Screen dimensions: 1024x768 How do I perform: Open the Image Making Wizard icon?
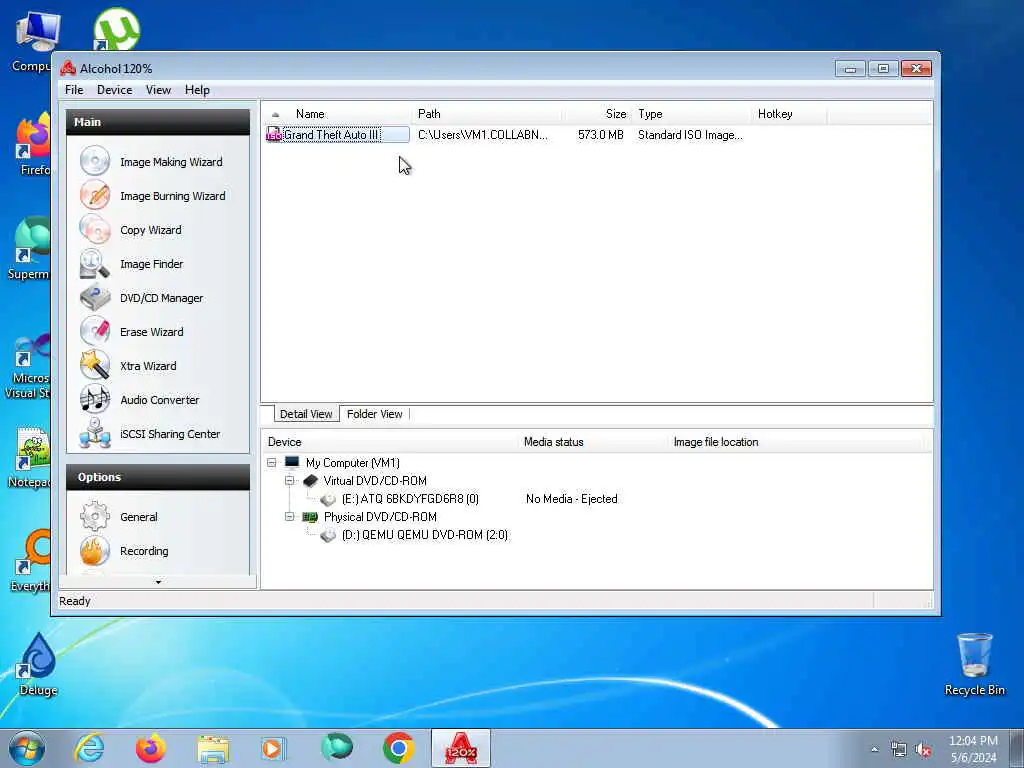95,161
